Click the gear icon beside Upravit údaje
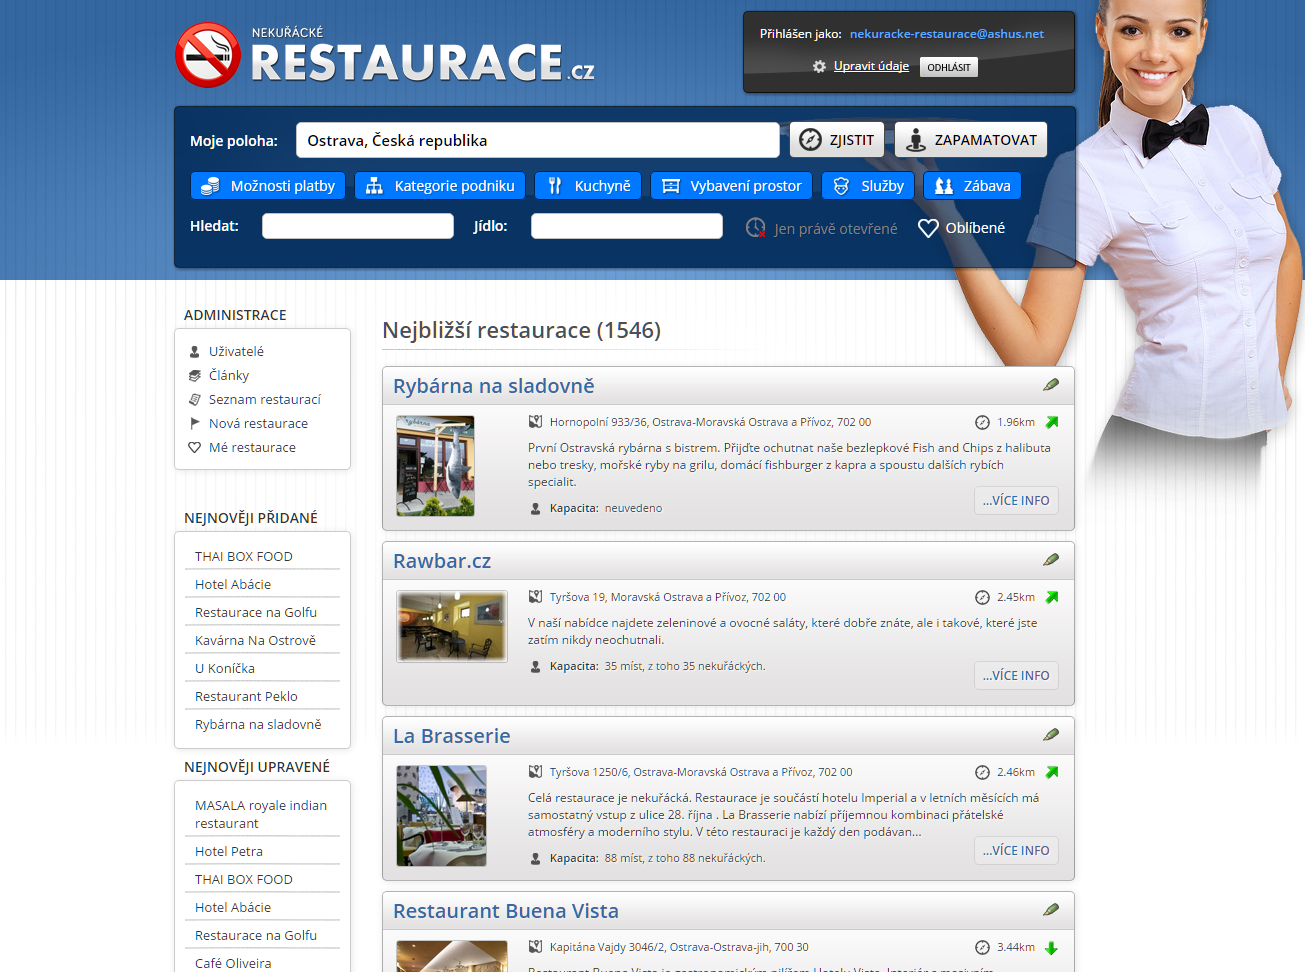1305x972 pixels. (819, 67)
